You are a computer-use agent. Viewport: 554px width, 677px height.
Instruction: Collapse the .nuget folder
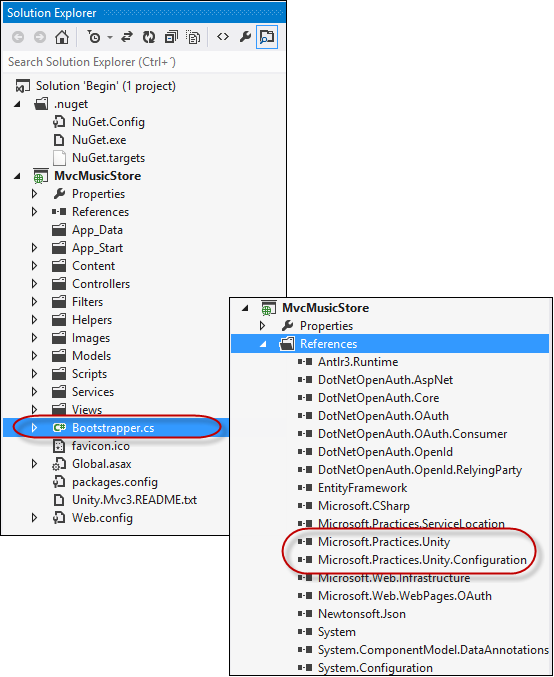pos(17,104)
